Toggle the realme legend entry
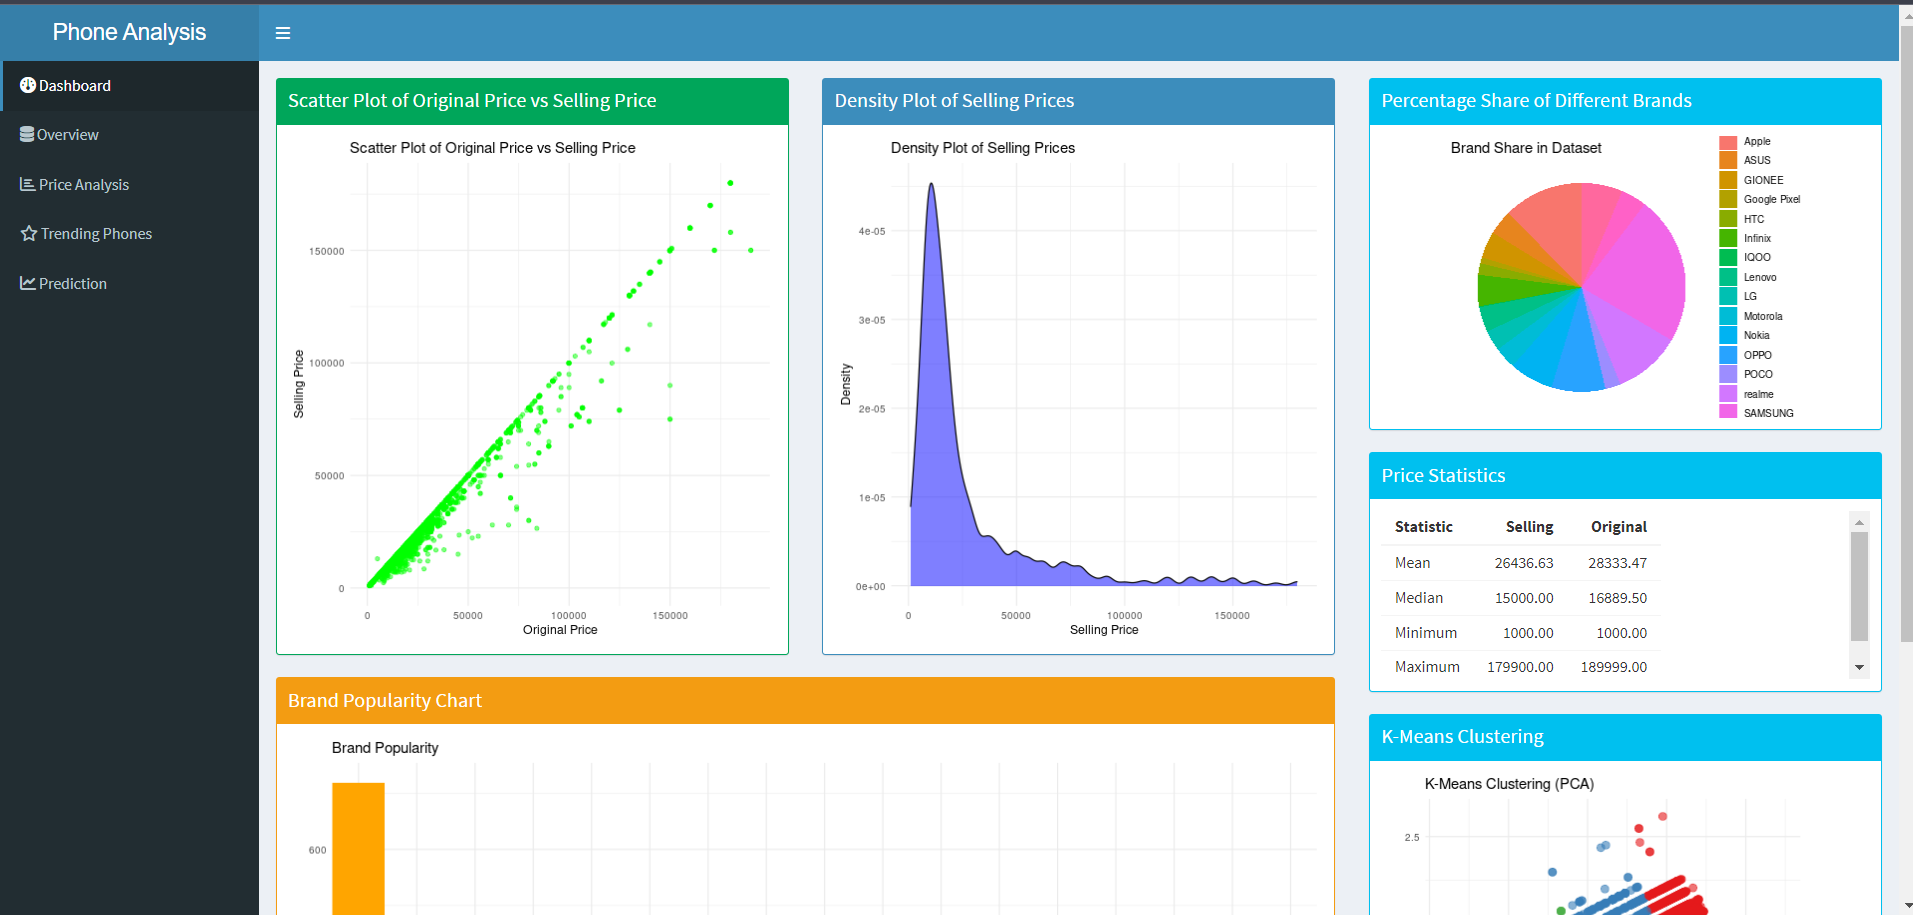The width and height of the screenshot is (1913, 915). [x=1758, y=394]
